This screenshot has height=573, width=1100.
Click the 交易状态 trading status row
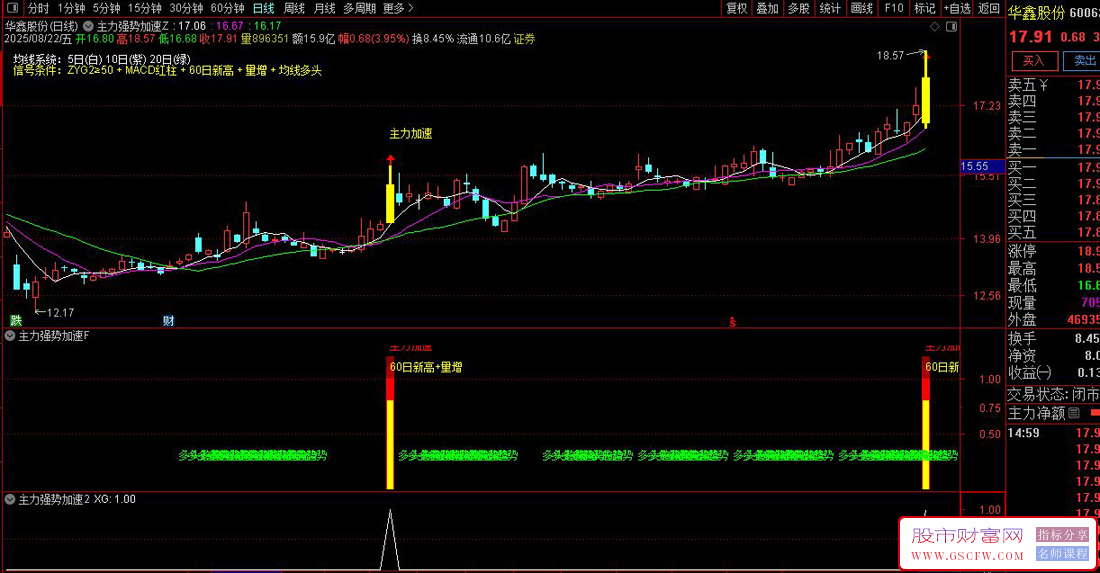tap(1053, 395)
